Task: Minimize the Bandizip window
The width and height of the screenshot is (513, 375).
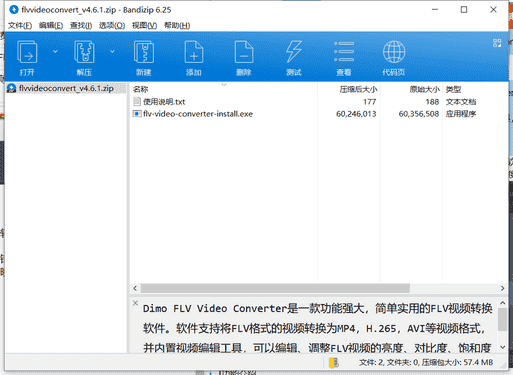Action: pos(435,10)
